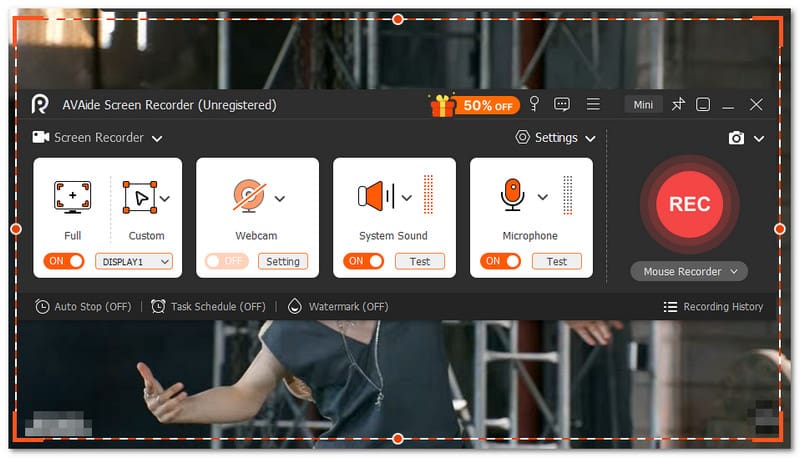The height and width of the screenshot is (458, 800).
Task: Expand the Webcam source dropdown
Action: (x=280, y=198)
